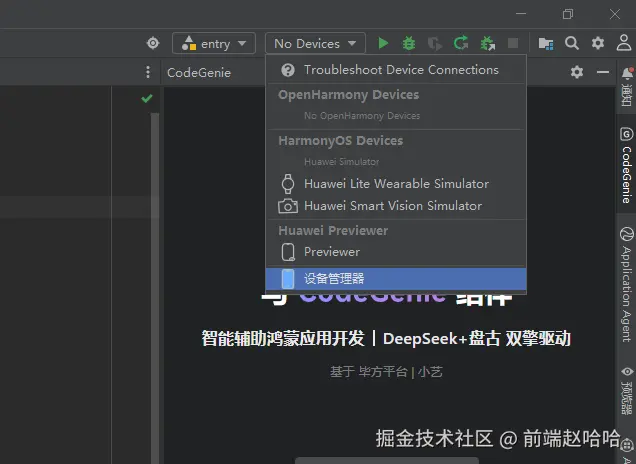Click the green checkmark inspection indicator
This screenshot has height=464, width=636.
click(x=147, y=98)
